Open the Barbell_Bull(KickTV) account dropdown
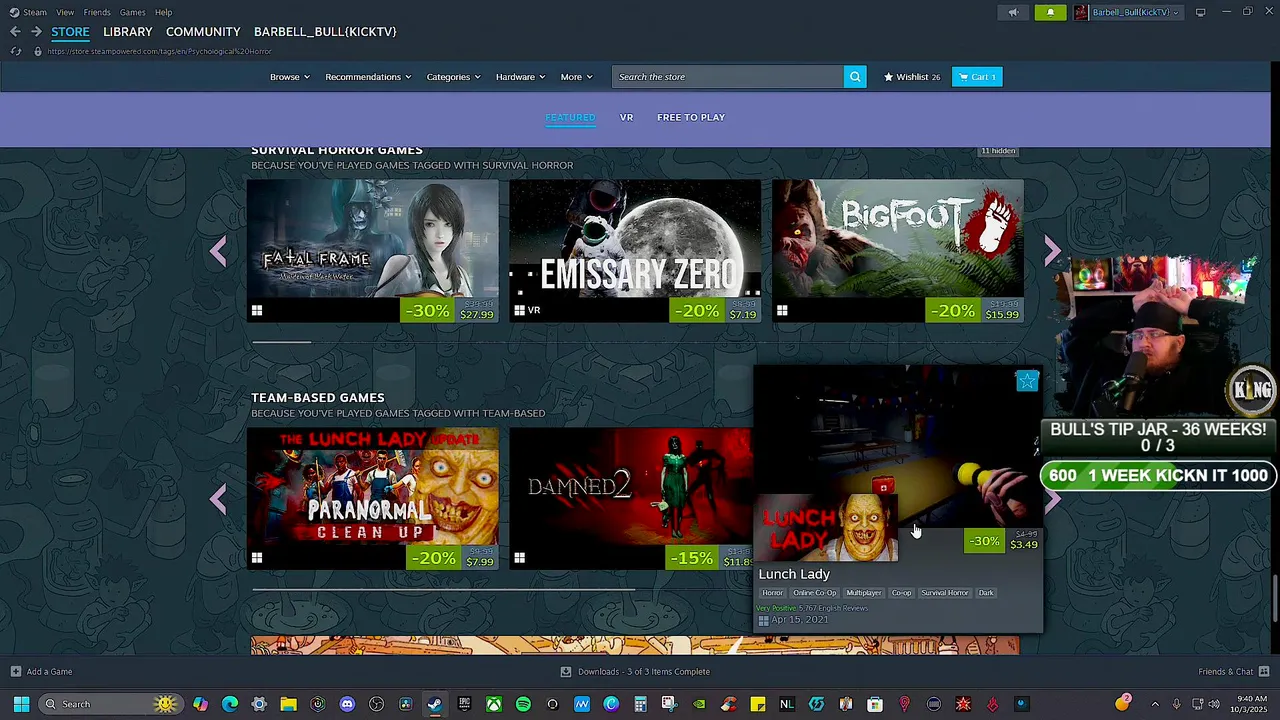 click(x=1136, y=12)
